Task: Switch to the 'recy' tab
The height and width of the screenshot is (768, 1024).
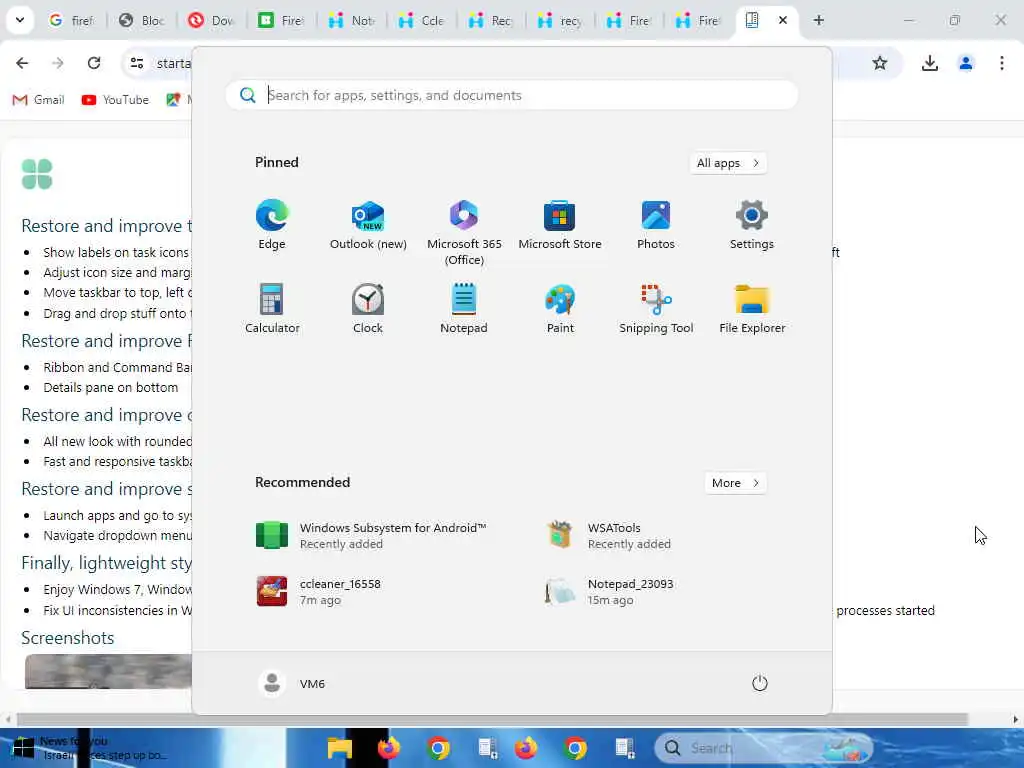Action: tap(560, 20)
